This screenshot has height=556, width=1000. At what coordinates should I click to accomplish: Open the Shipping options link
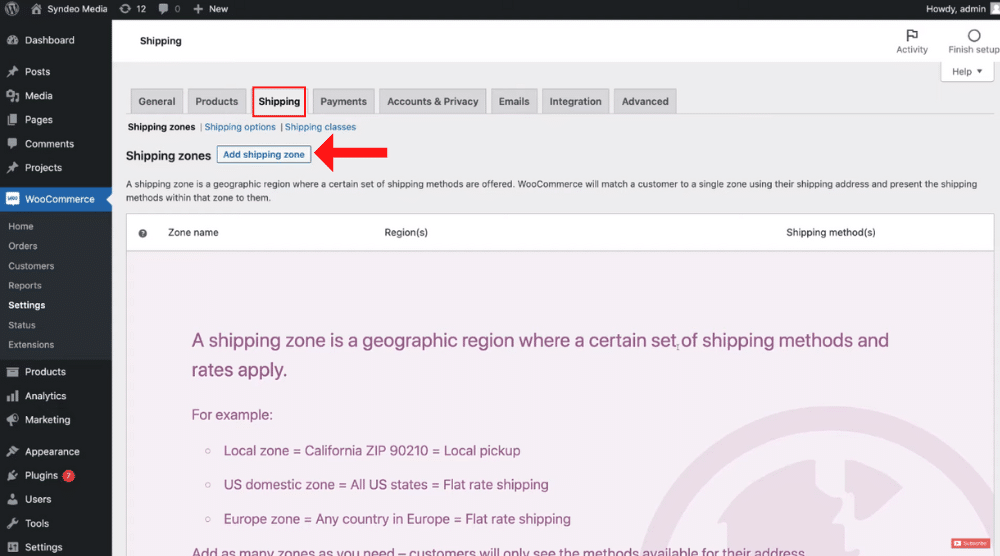tap(240, 127)
